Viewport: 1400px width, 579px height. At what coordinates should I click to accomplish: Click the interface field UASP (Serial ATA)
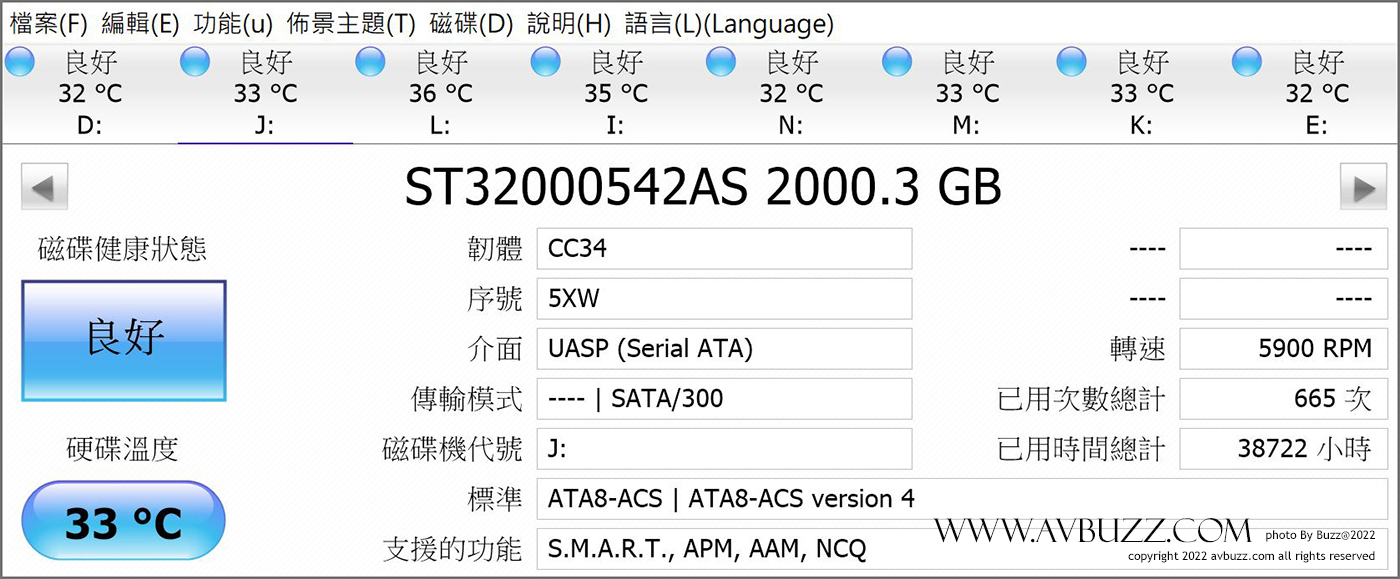[x=724, y=349]
